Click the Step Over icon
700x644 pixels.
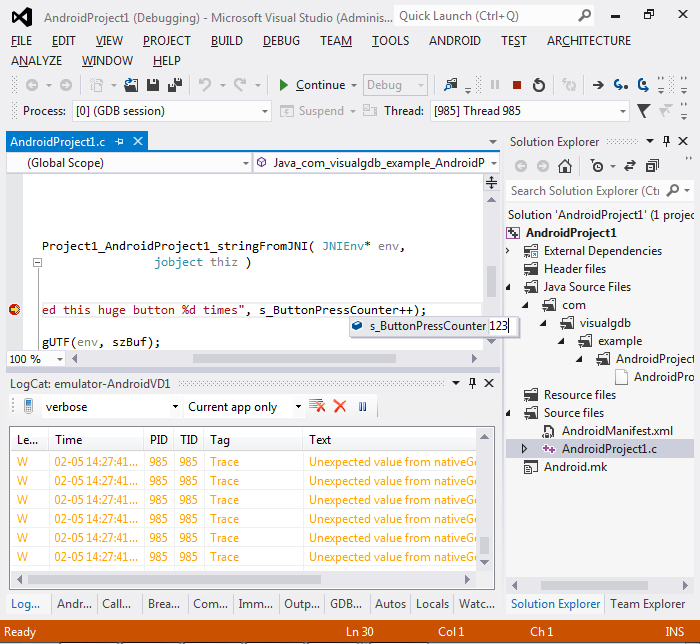pos(643,85)
